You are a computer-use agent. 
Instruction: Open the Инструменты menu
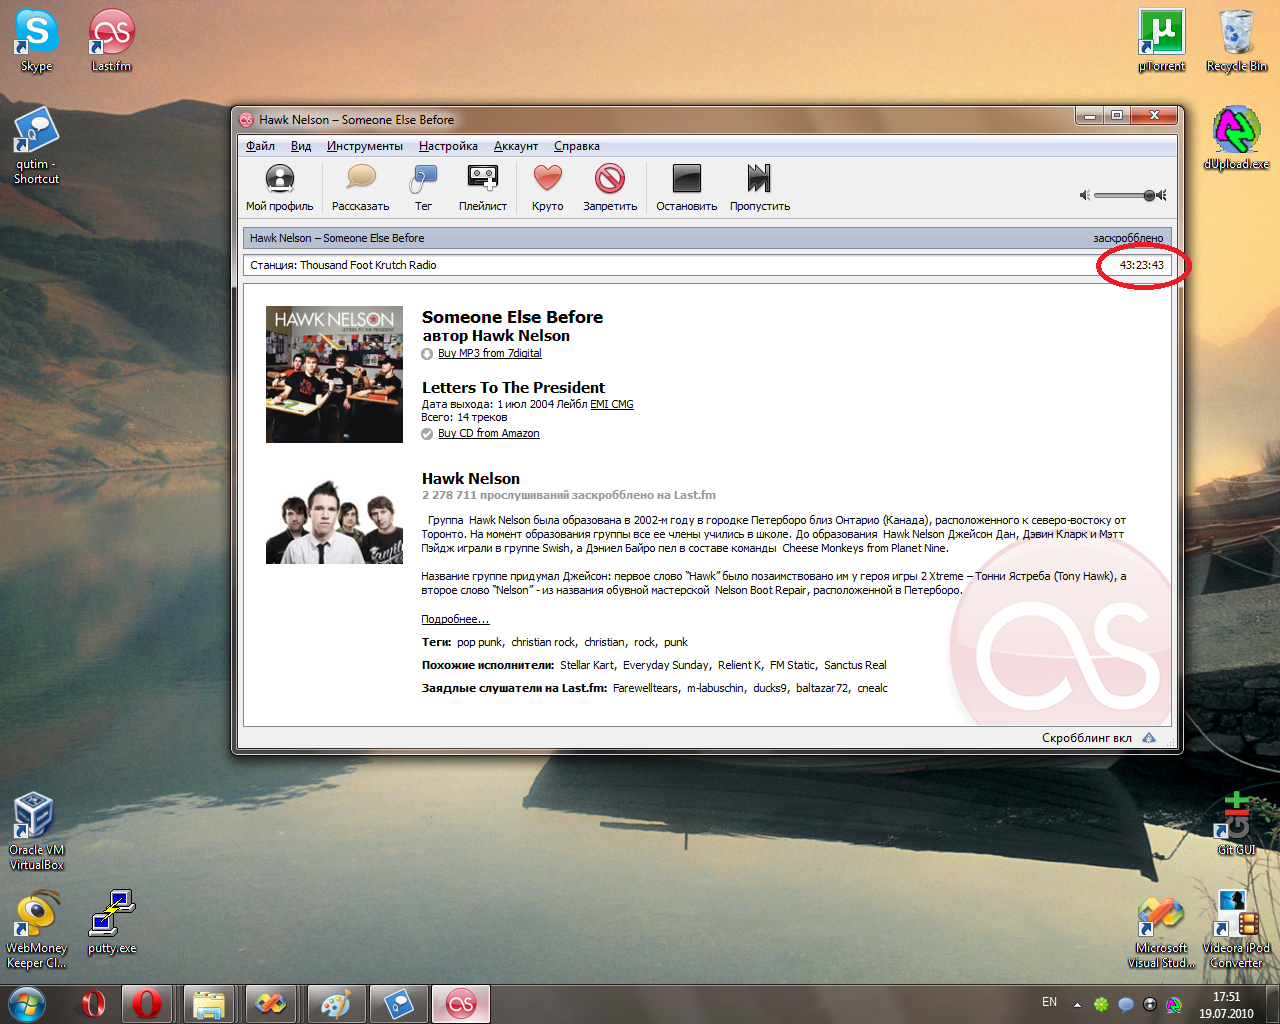(365, 146)
